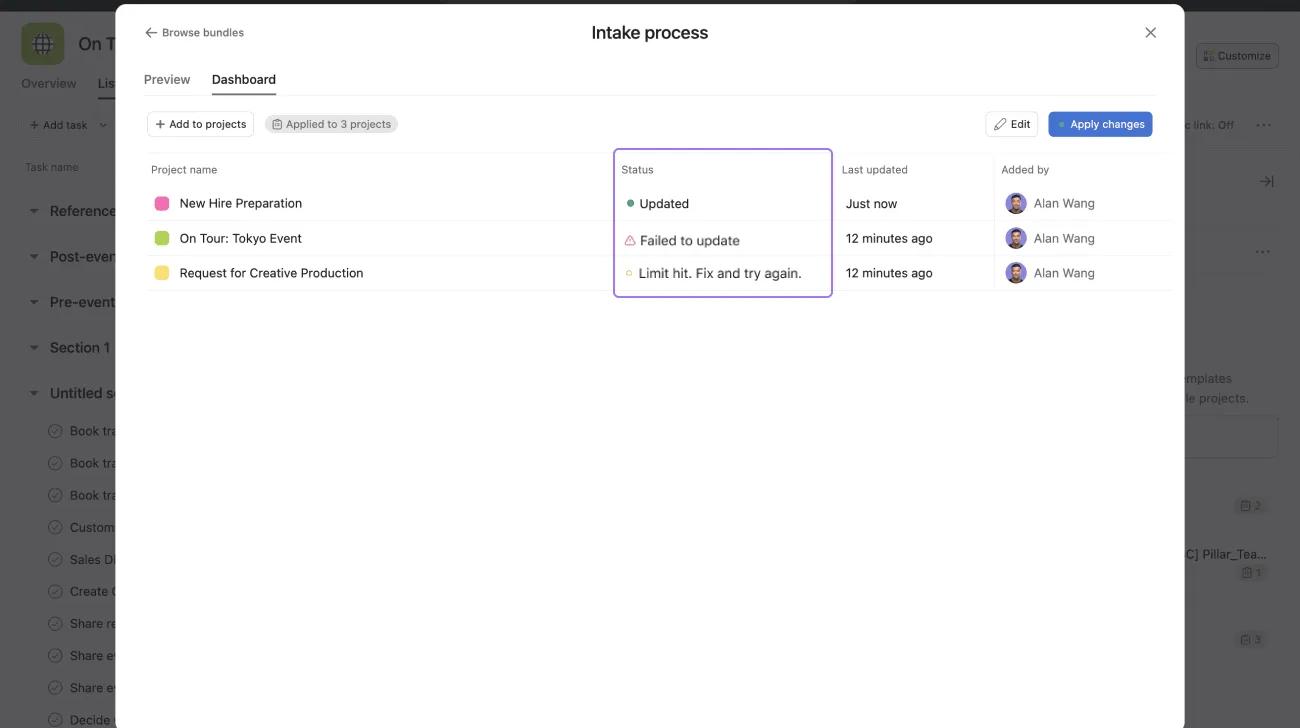Click the Failed to update warning icon
The image size is (1300, 728).
click(630, 241)
